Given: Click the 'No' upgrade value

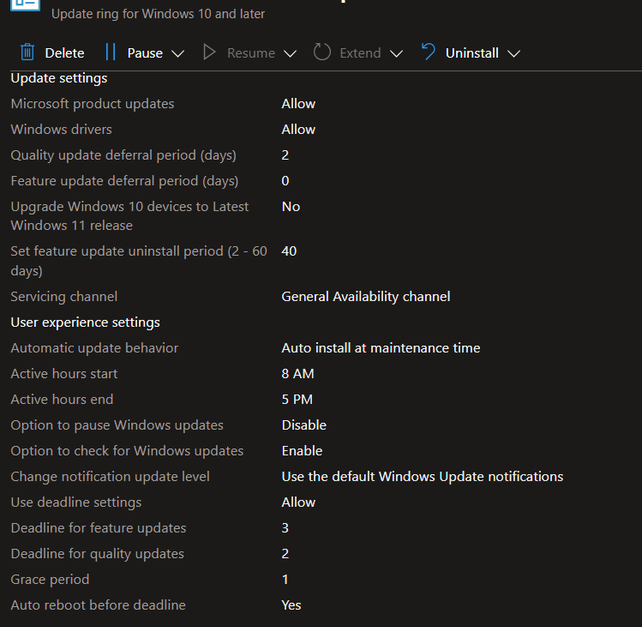Looking at the screenshot, I should coord(291,207).
